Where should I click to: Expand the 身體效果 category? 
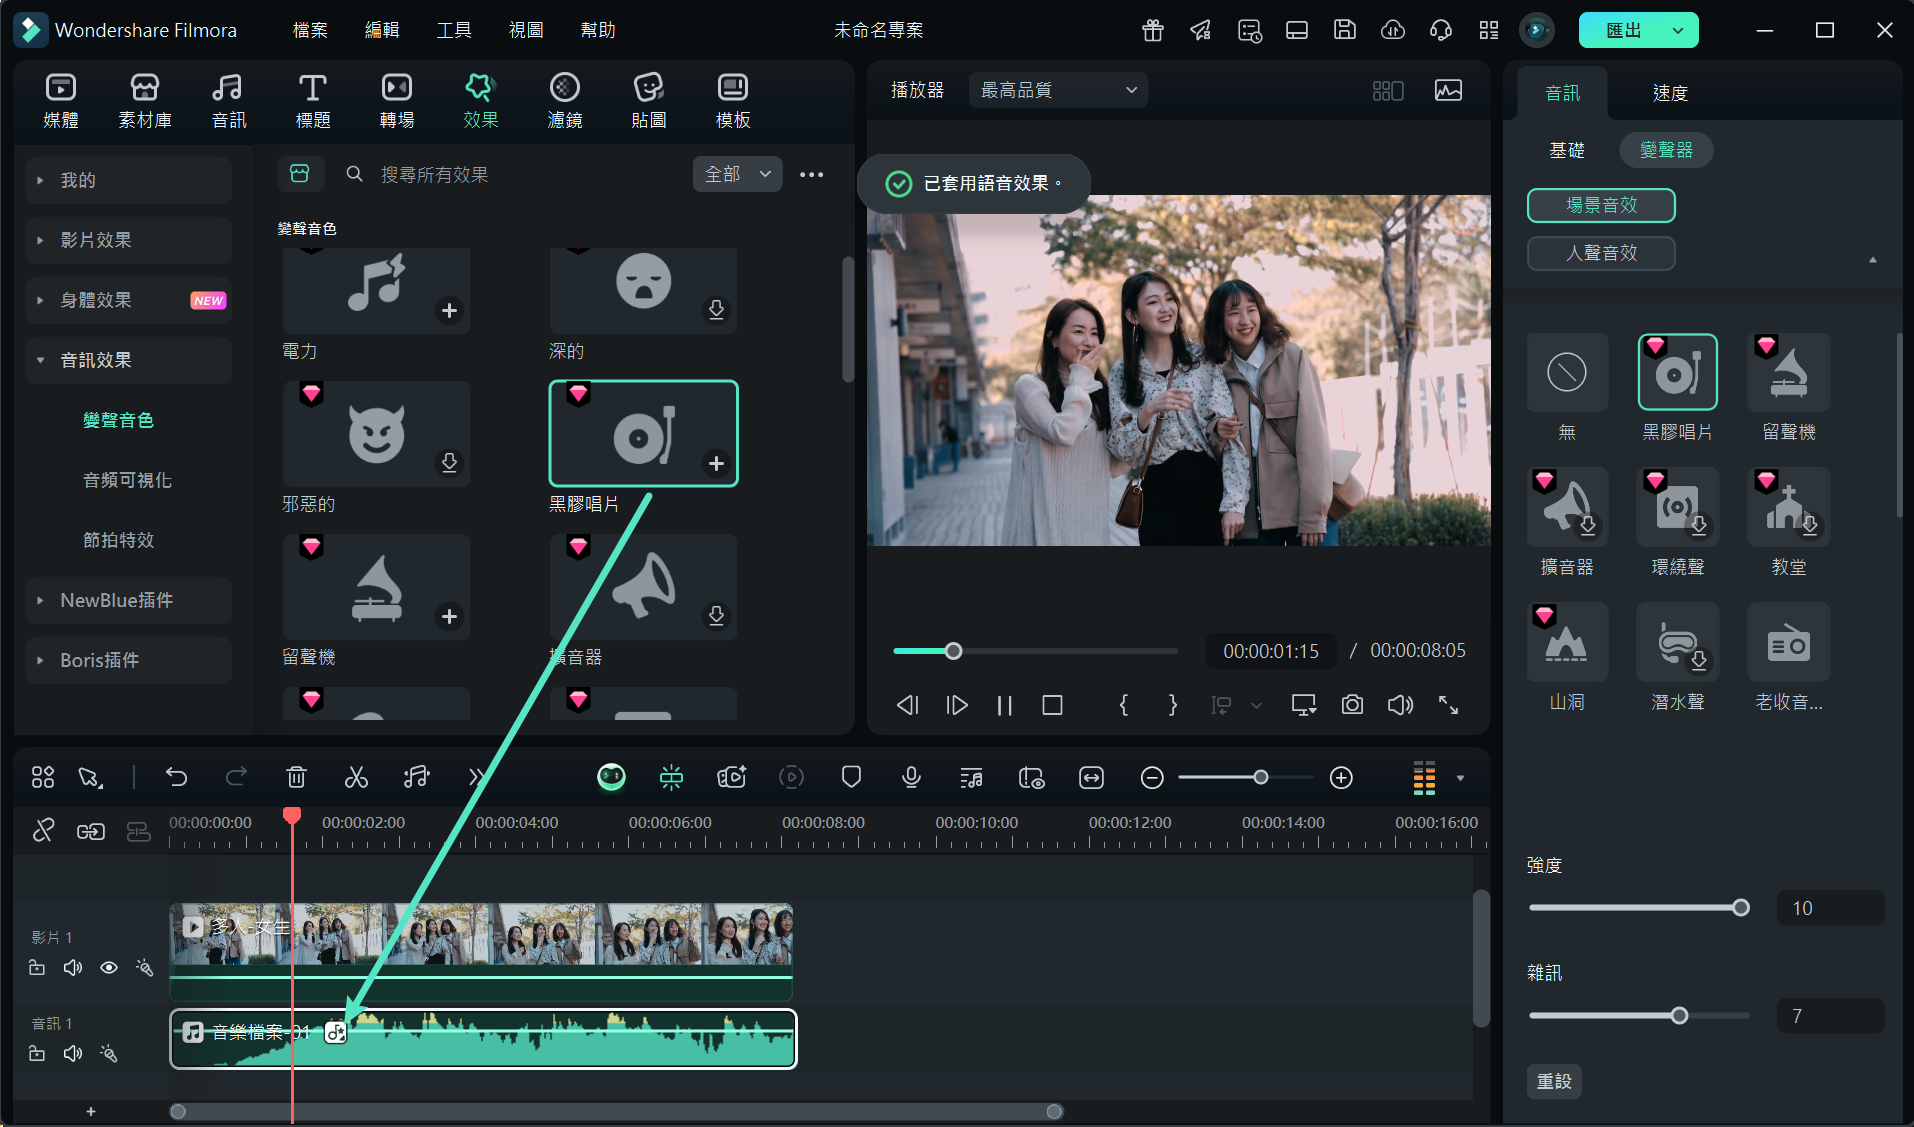(x=129, y=300)
